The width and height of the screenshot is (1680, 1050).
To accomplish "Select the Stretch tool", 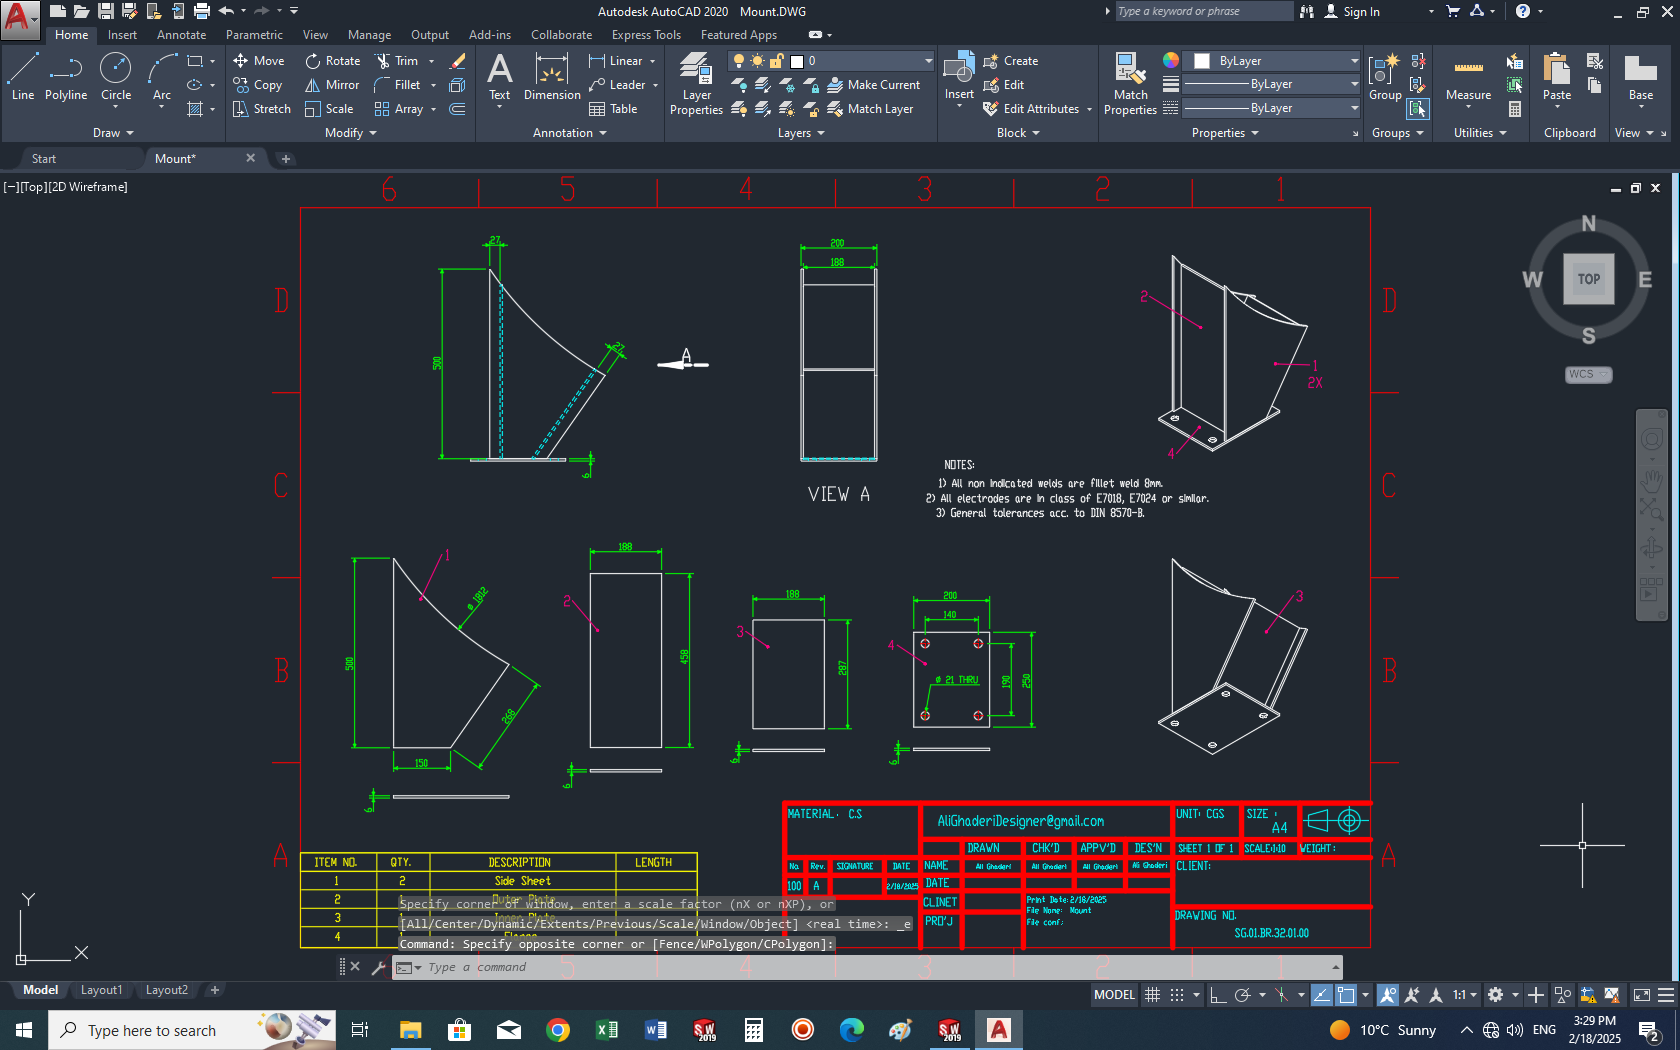I will pos(262,109).
